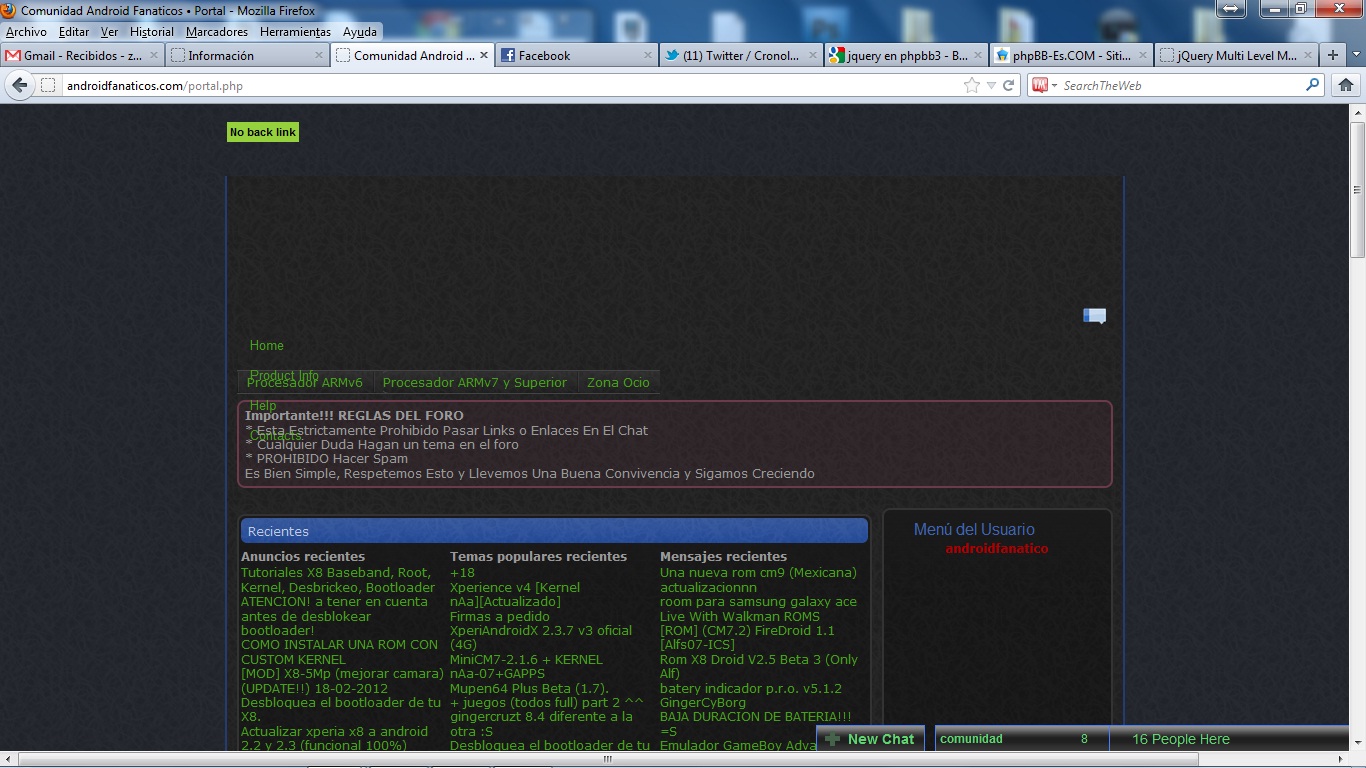Open the Procesador ARMv6 section link
Viewport: 1366px width, 768px height.
(x=305, y=383)
